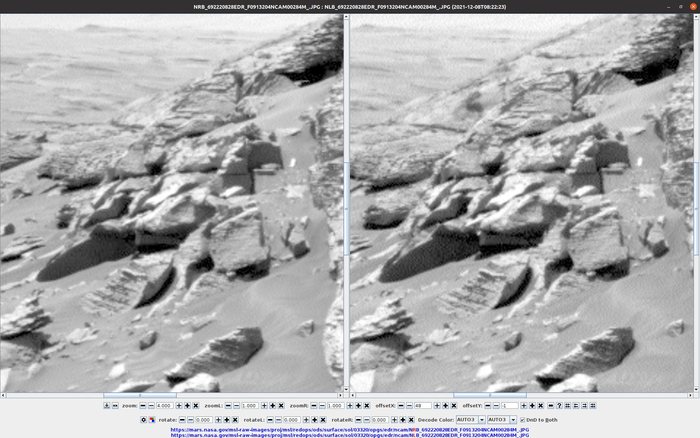
Task: Click the rotateL value field
Action: click(292, 420)
